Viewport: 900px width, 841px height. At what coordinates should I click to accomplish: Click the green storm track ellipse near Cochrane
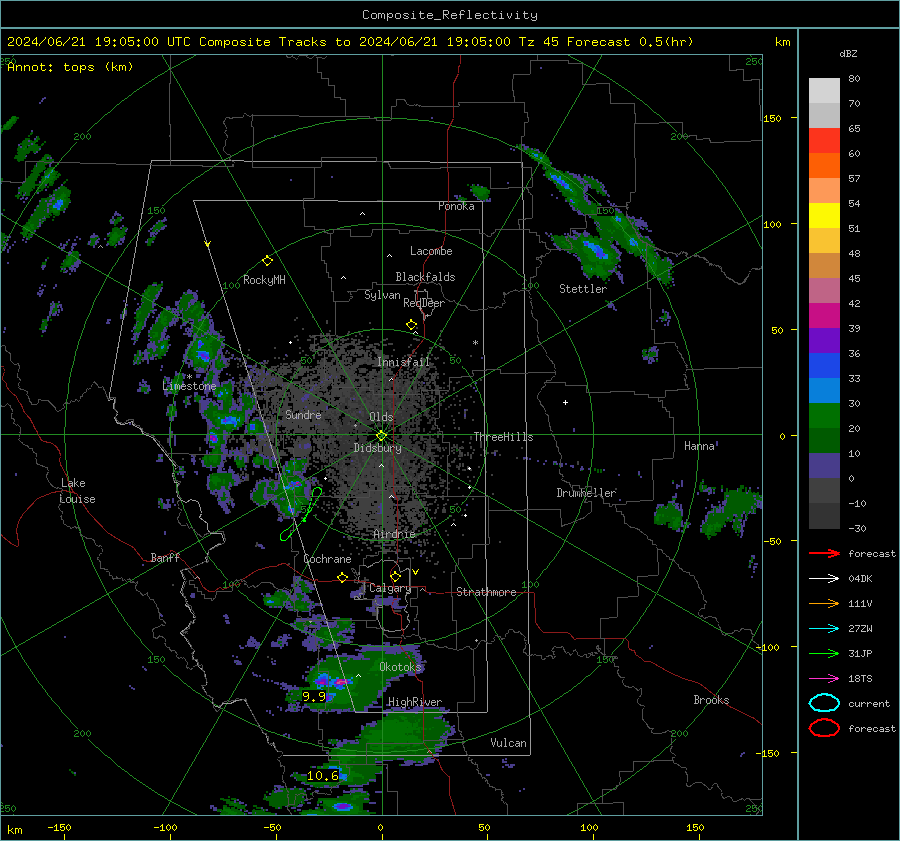click(301, 514)
